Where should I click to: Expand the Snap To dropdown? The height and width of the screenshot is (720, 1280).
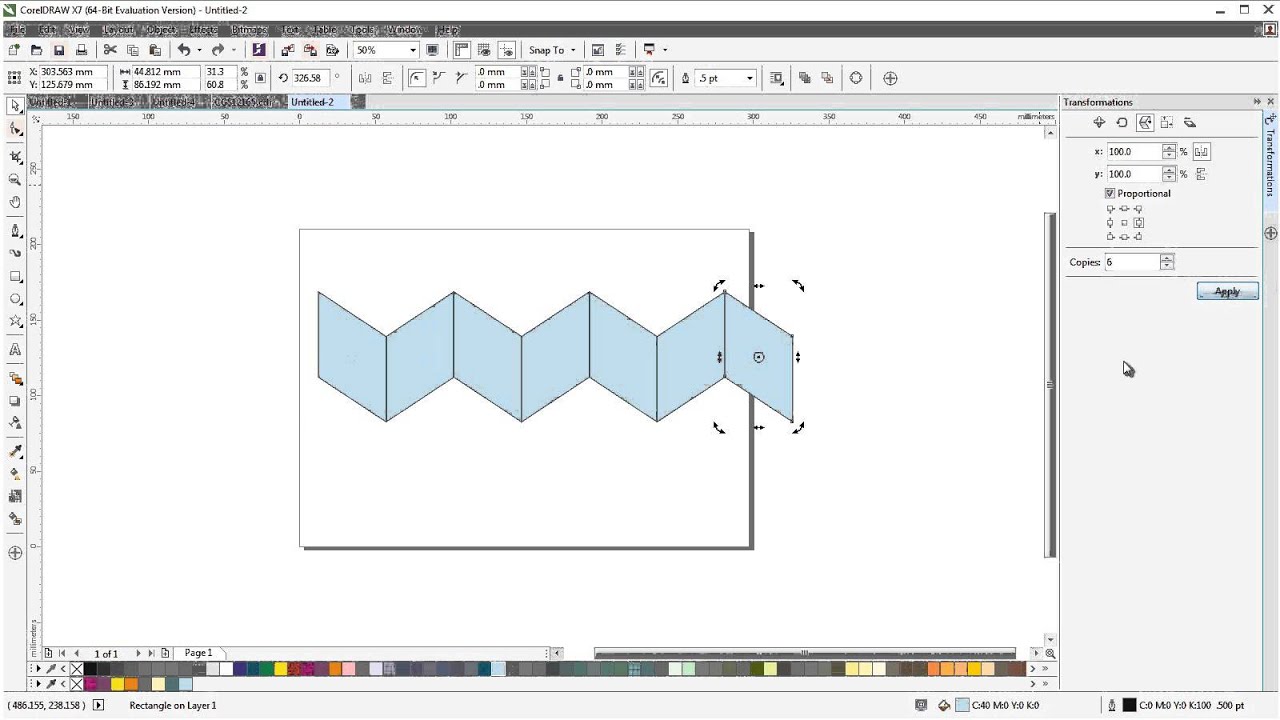pyautogui.click(x=552, y=50)
